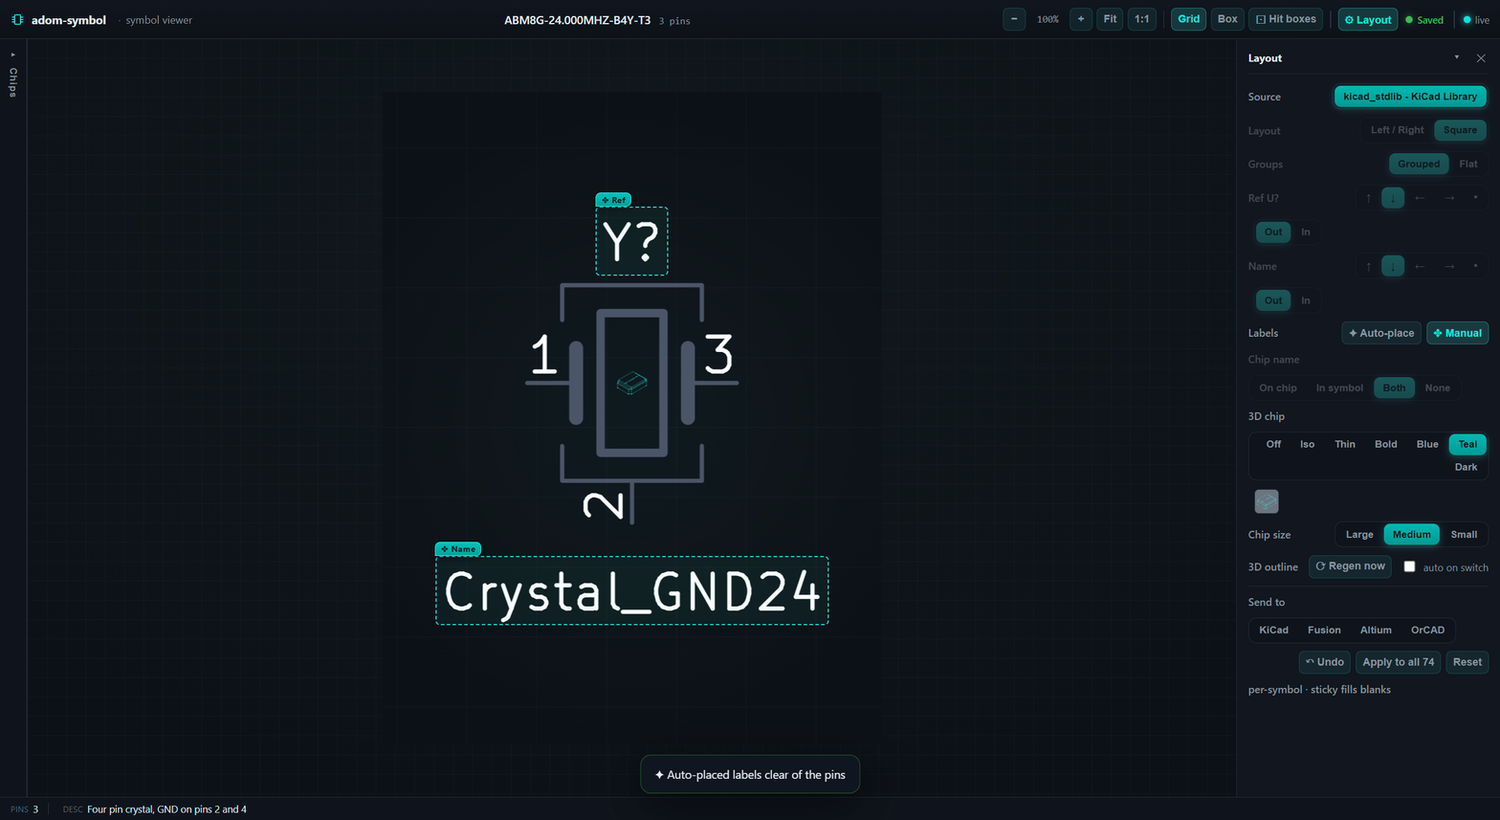1500x820 pixels.
Task: Set Name position to center dot
Action: tap(1475, 266)
